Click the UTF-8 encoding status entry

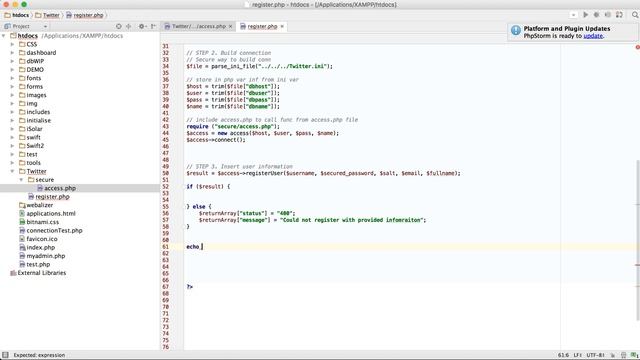(x=595, y=355)
